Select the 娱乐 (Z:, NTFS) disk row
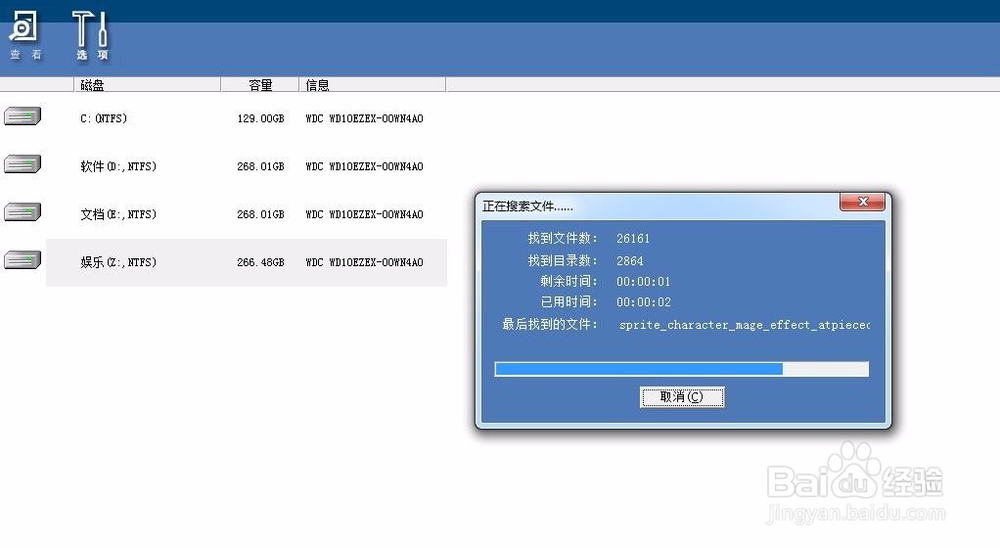 click(246, 262)
